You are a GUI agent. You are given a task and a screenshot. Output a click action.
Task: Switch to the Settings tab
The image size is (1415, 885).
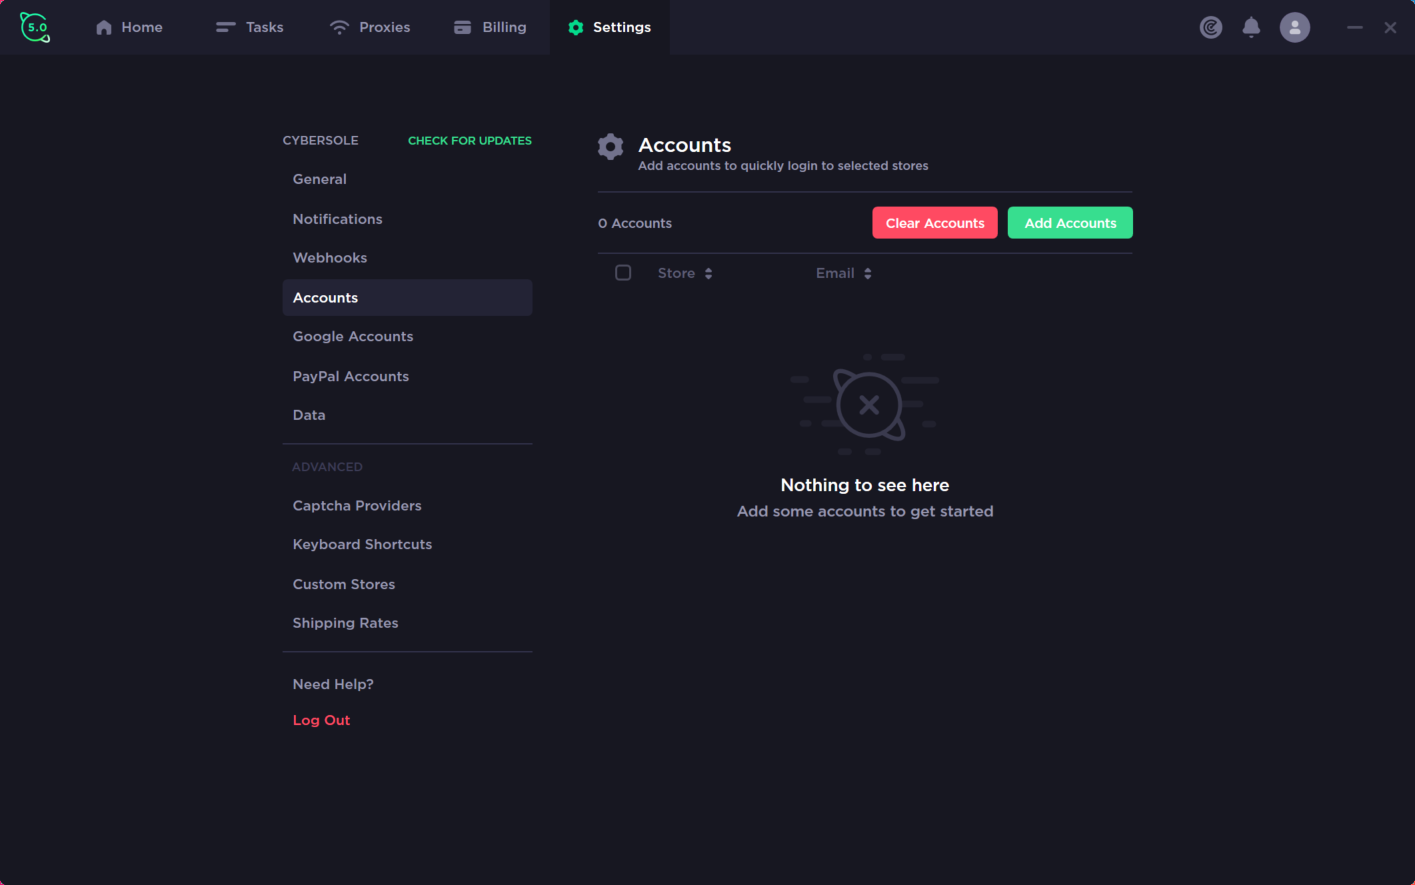[610, 27]
